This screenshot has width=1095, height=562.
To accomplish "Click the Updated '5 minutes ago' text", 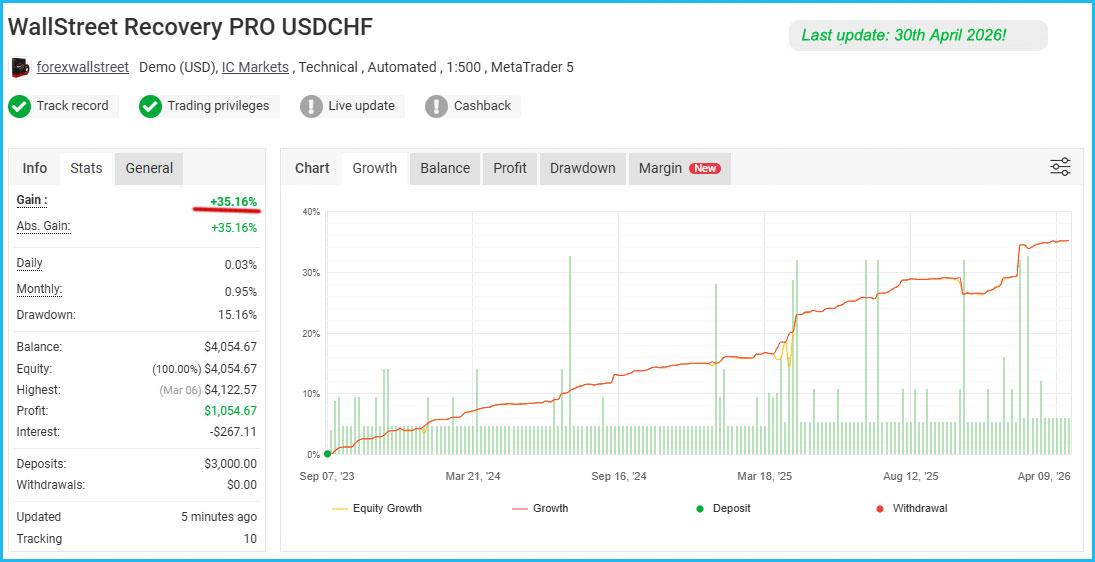I will 219,517.
